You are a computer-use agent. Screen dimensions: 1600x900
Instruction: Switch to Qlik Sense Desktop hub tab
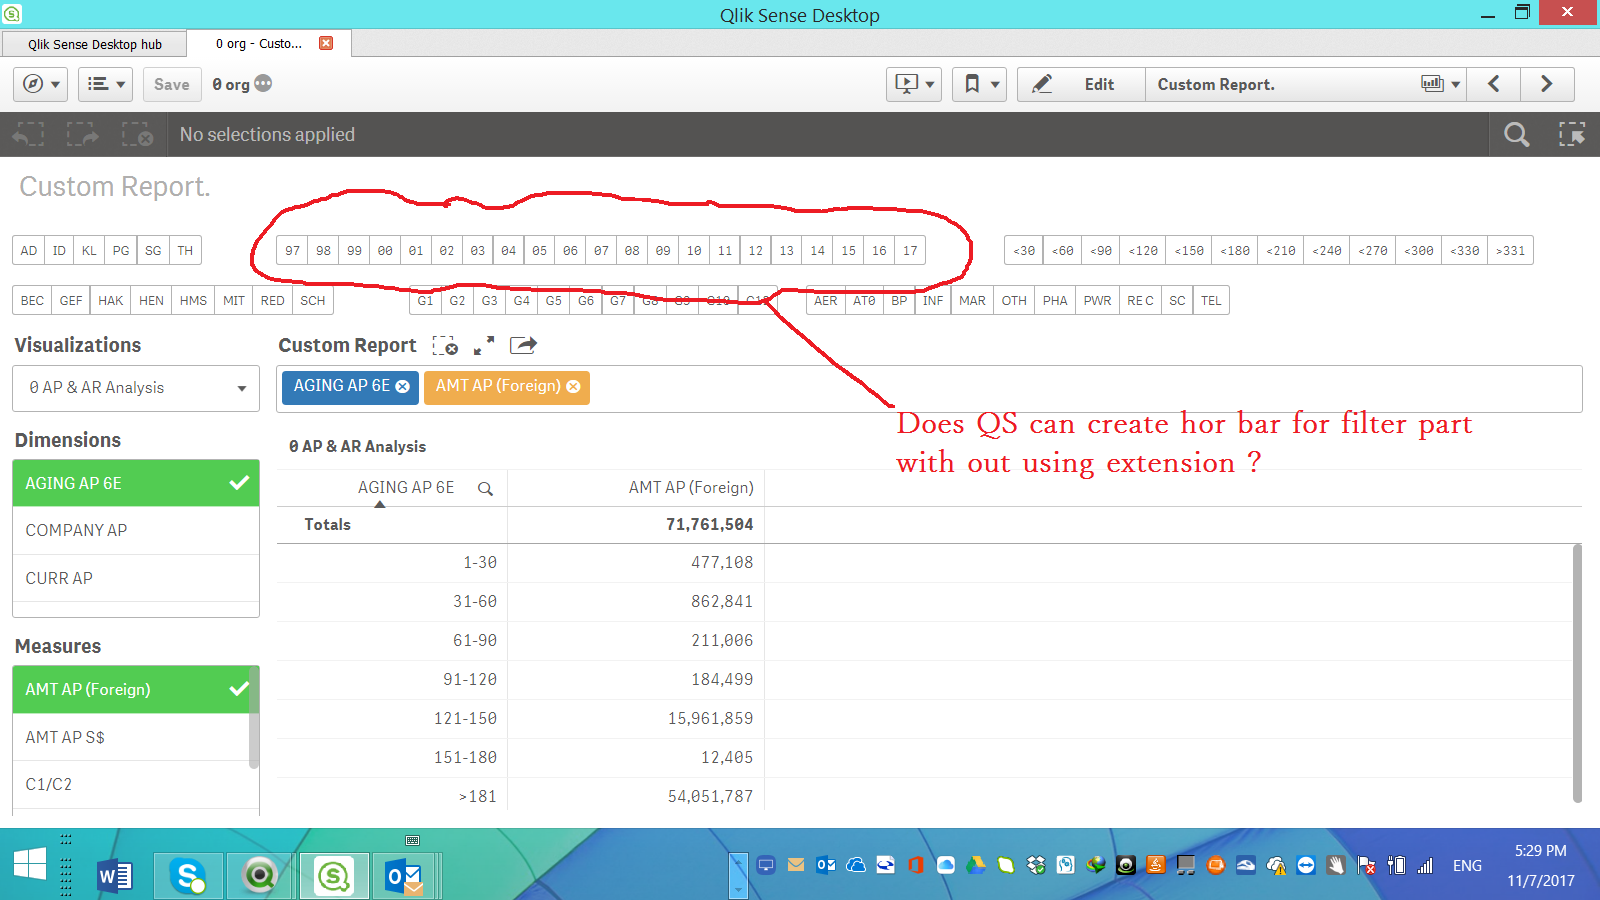[x=94, y=44]
